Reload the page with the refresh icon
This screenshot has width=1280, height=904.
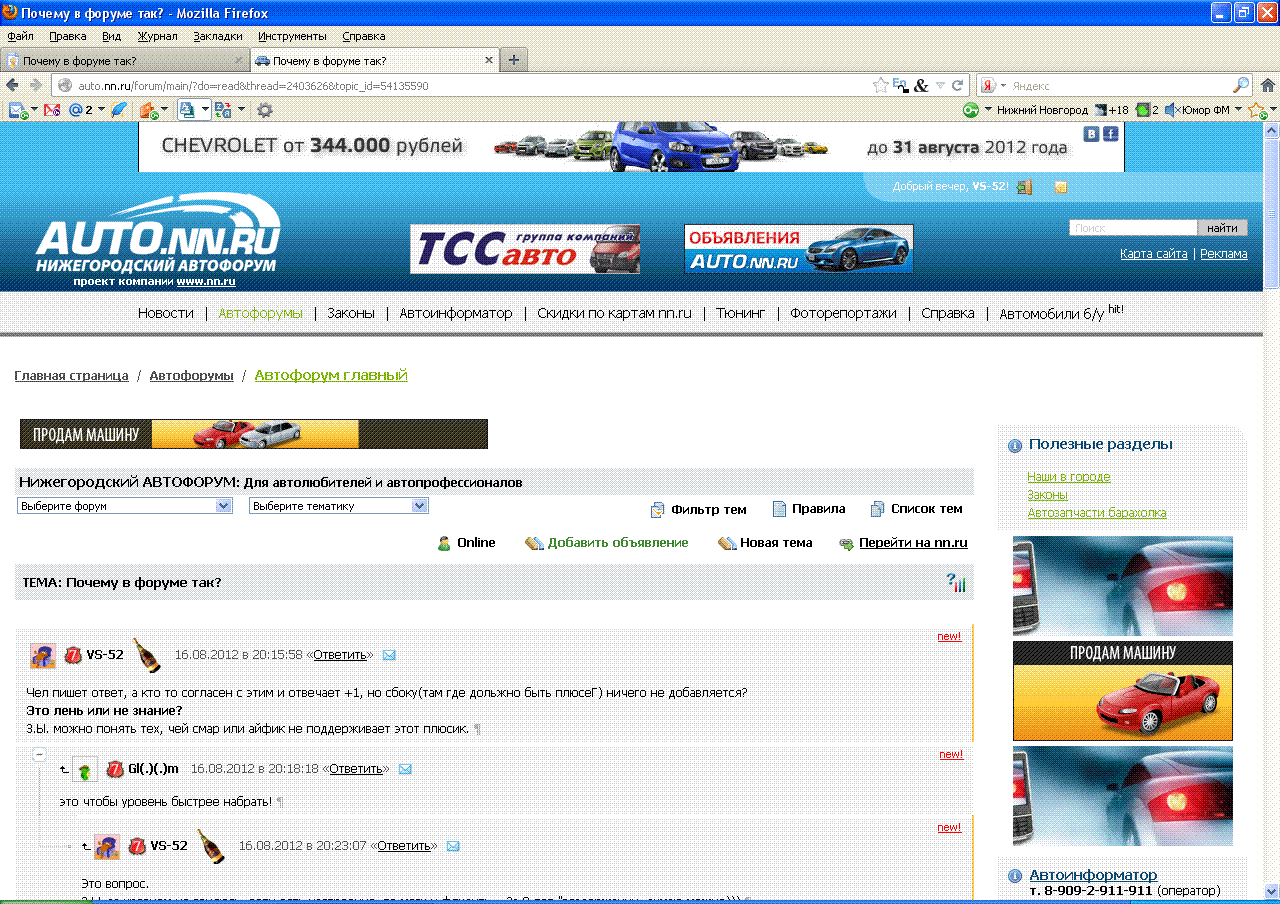coord(957,85)
